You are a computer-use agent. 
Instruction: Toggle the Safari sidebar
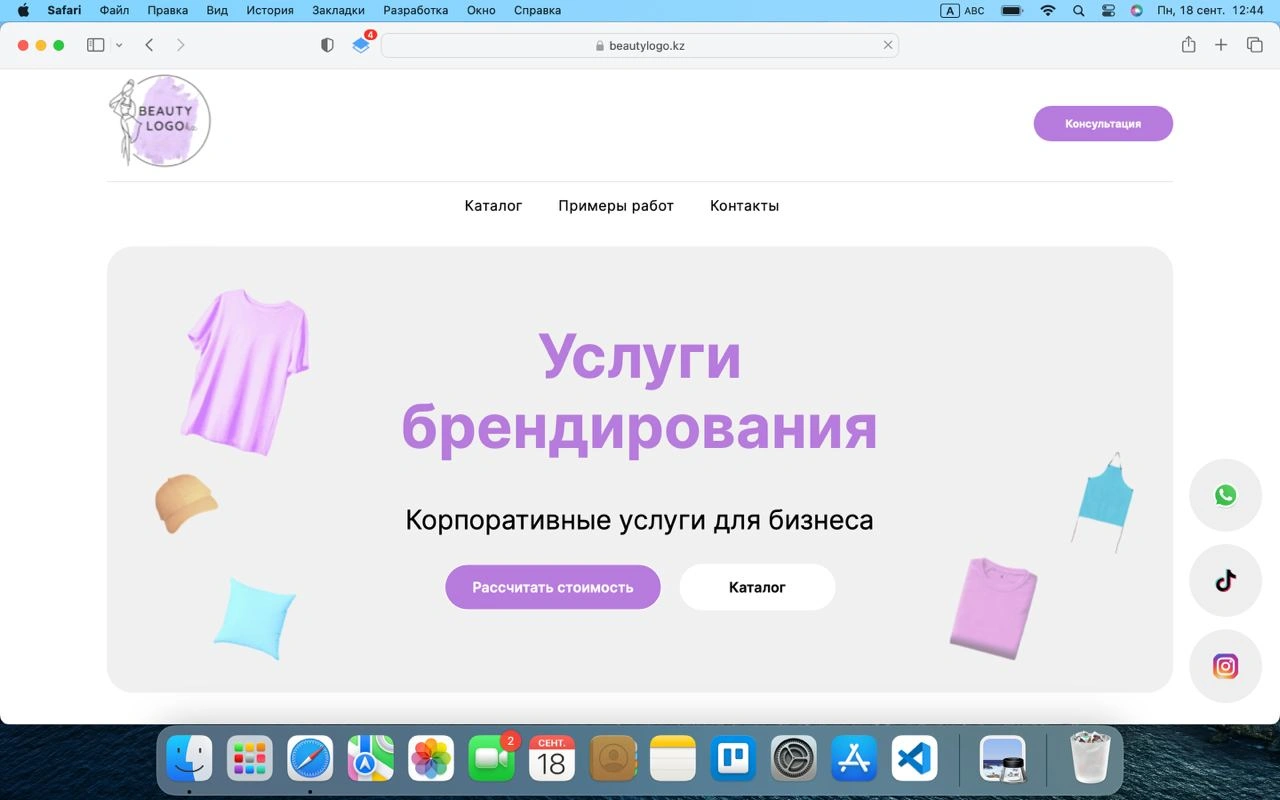pyautogui.click(x=96, y=45)
